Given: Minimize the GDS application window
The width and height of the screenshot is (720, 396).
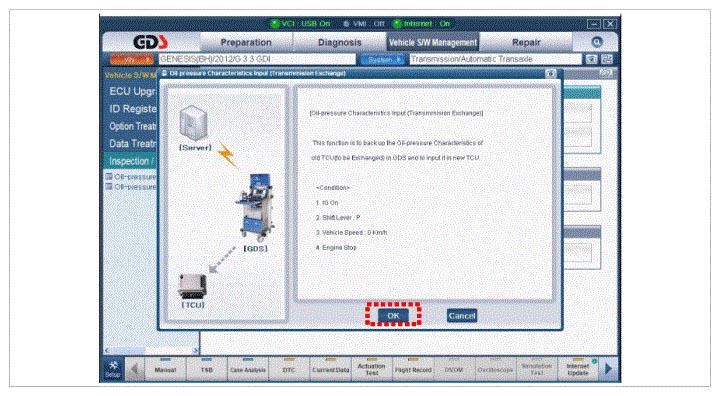Looking at the screenshot, I should point(593,24).
